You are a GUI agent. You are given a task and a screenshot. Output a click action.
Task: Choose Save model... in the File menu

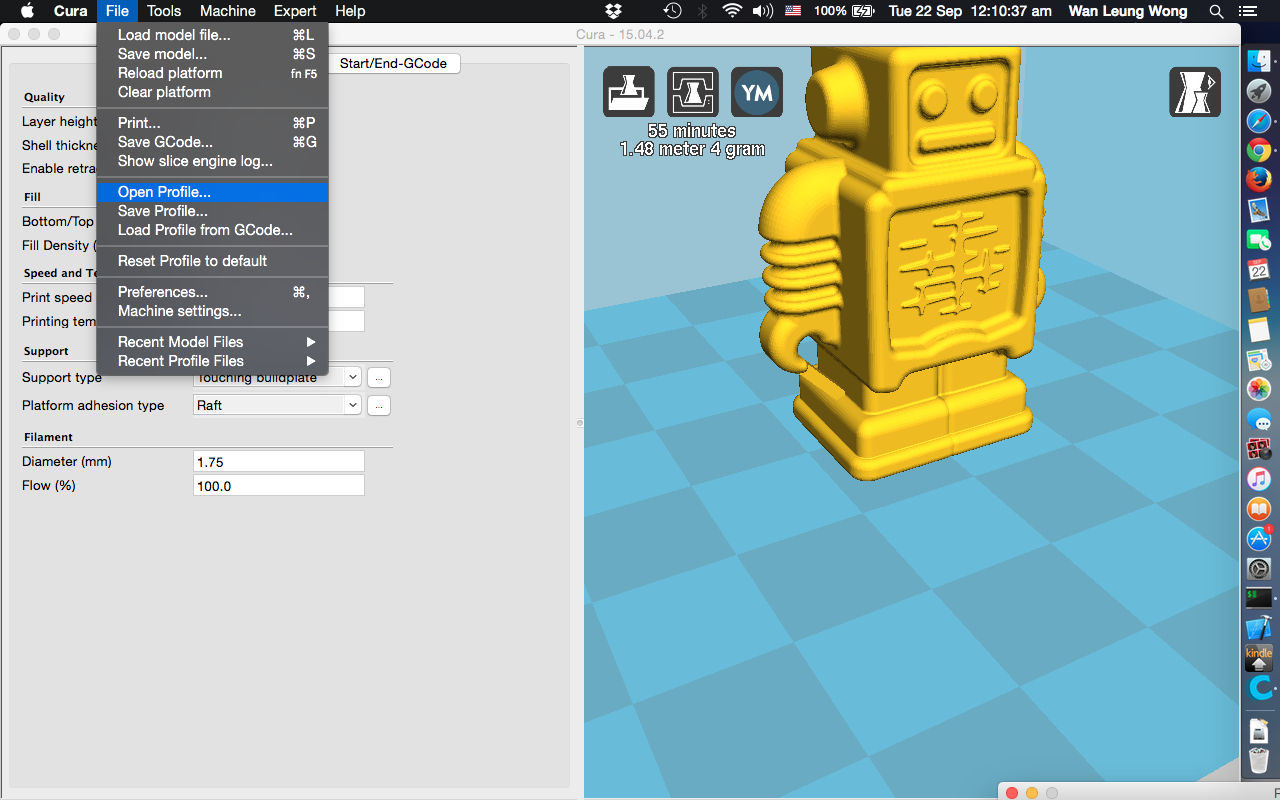[x=212, y=54]
